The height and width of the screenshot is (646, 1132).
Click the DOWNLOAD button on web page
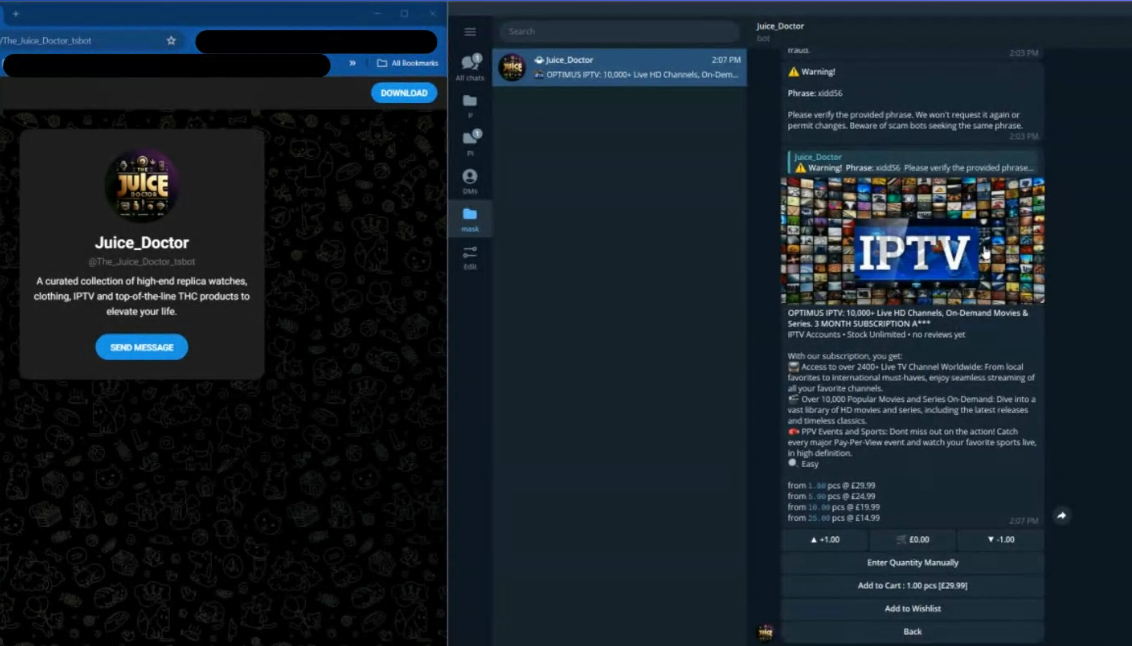[404, 93]
